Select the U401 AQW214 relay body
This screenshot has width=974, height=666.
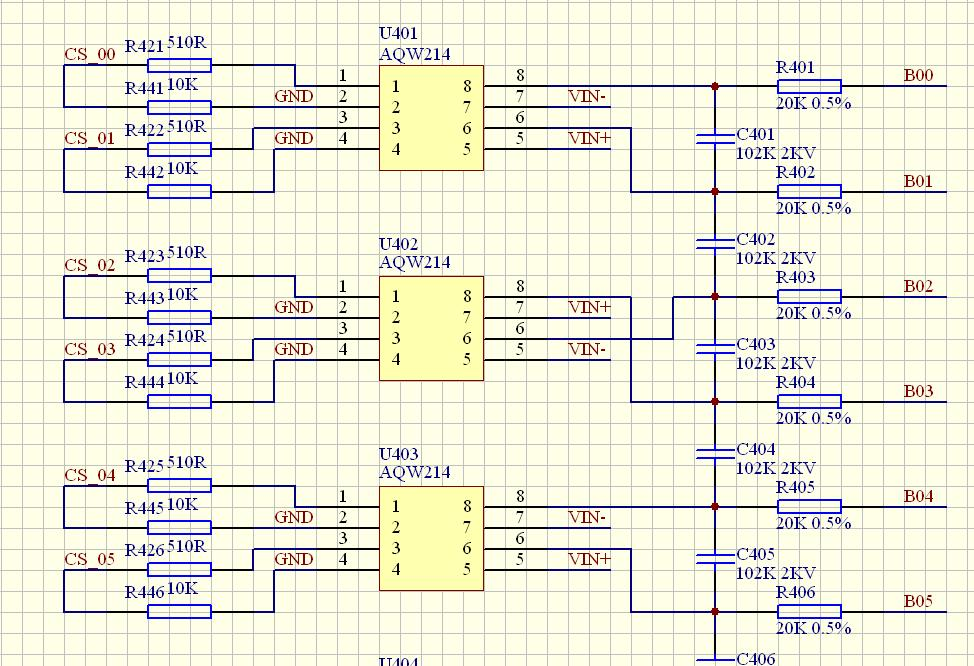[431, 118]
